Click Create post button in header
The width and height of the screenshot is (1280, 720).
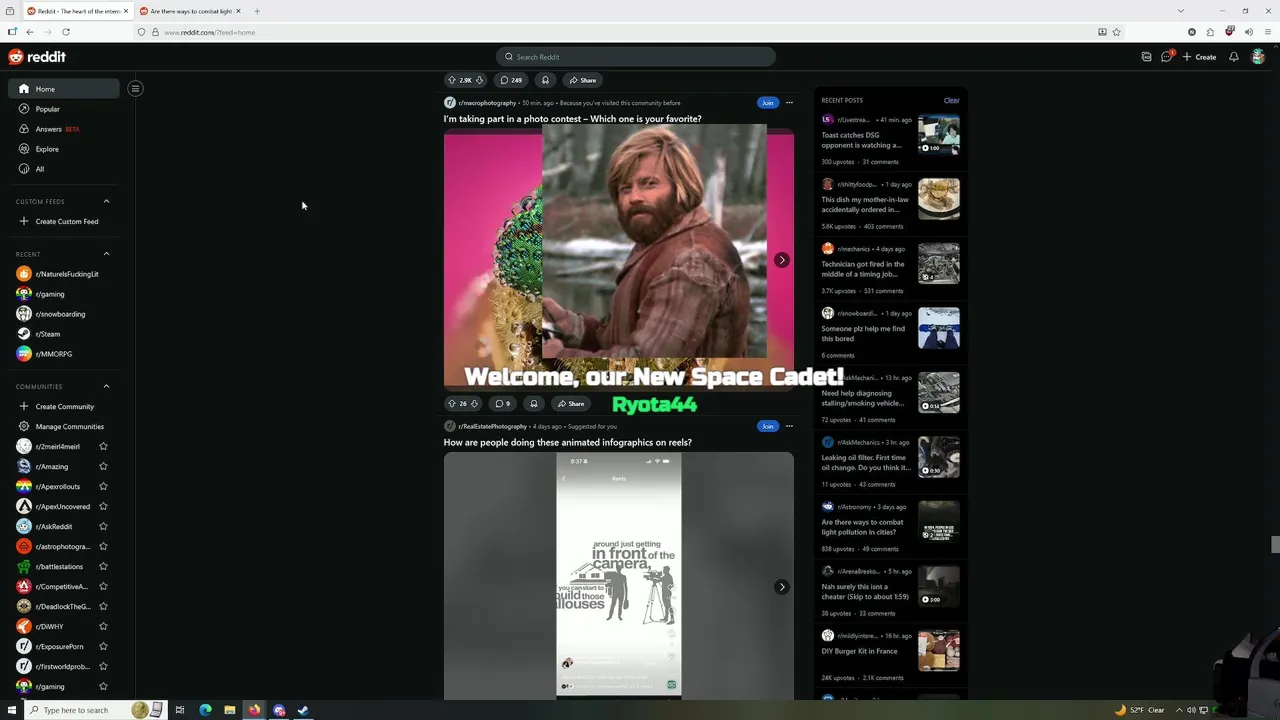(1199, 57)
